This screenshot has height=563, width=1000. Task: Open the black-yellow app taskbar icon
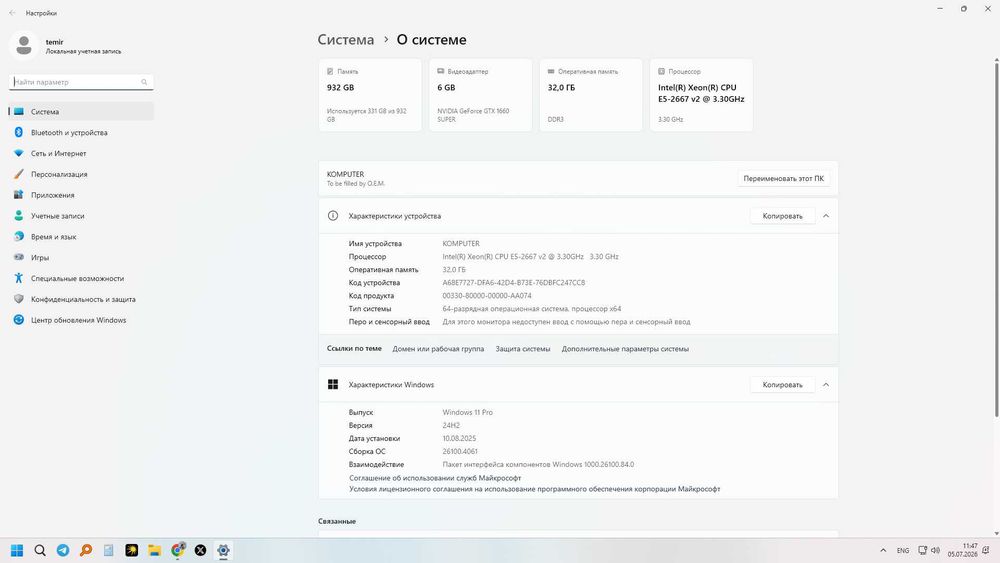(131, 550)
